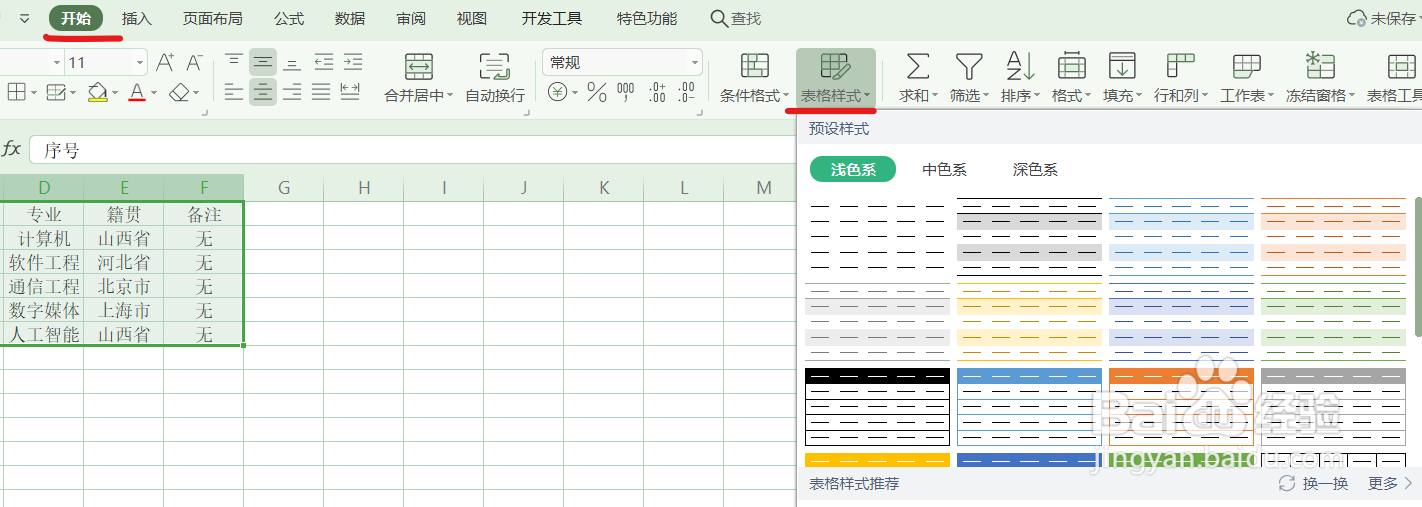Toggle middle vertical alignment
The height and width of the screenshot is (507, 1422).
(x=263, y=63)
